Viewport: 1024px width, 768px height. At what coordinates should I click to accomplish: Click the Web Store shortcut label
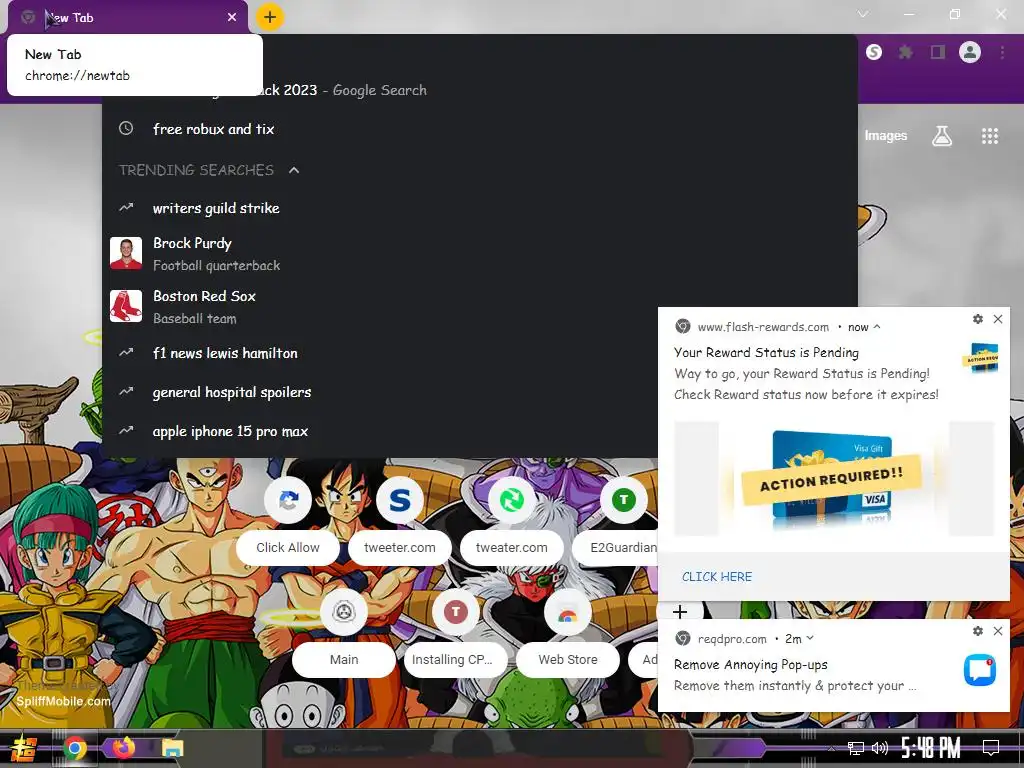click(568, 660)
